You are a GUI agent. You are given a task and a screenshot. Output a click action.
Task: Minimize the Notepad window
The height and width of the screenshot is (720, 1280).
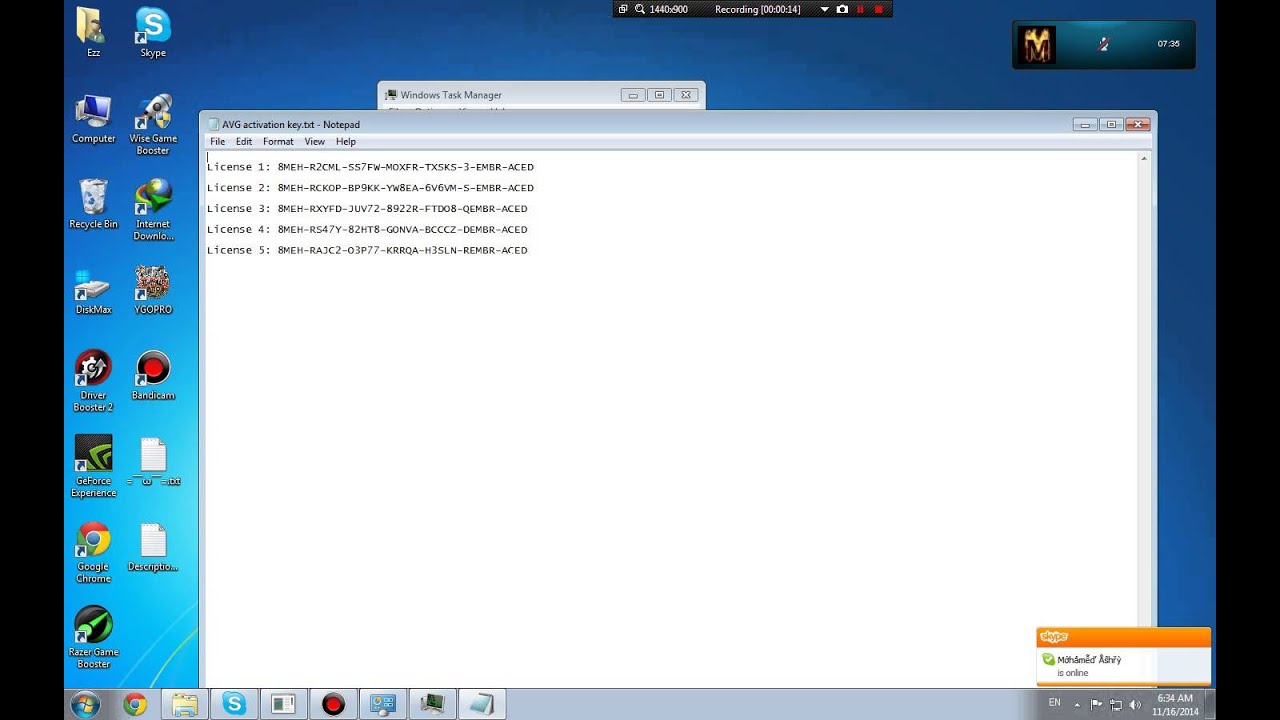point(1085,124)
